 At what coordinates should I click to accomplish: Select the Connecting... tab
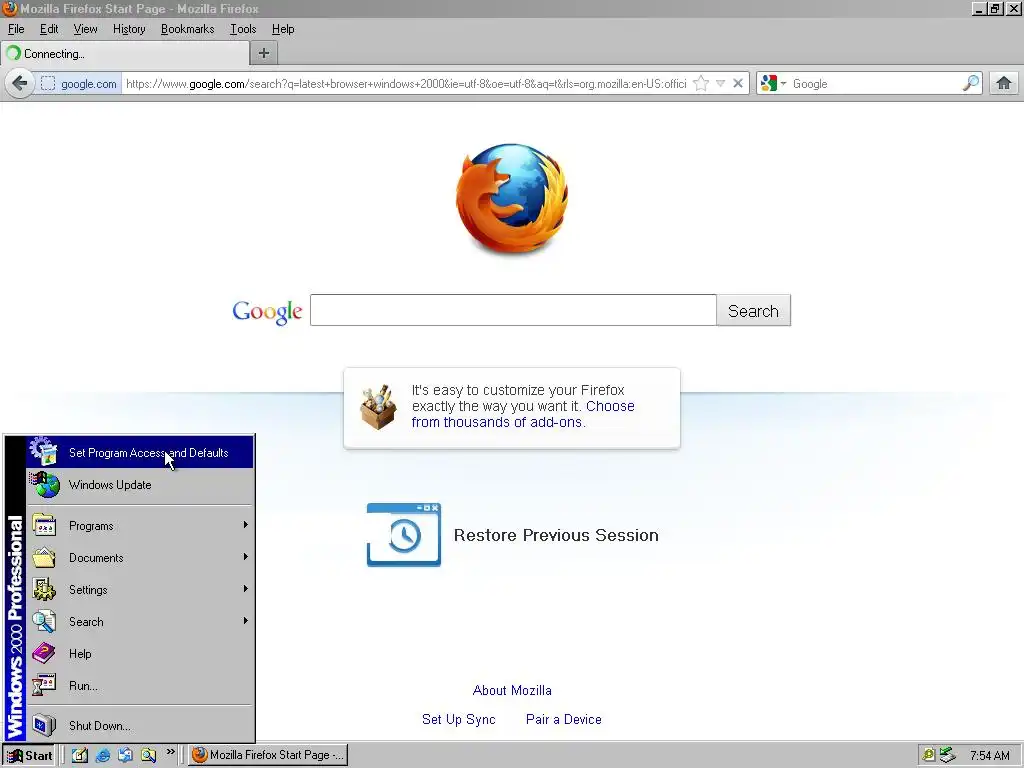click(x=125, y=54)
